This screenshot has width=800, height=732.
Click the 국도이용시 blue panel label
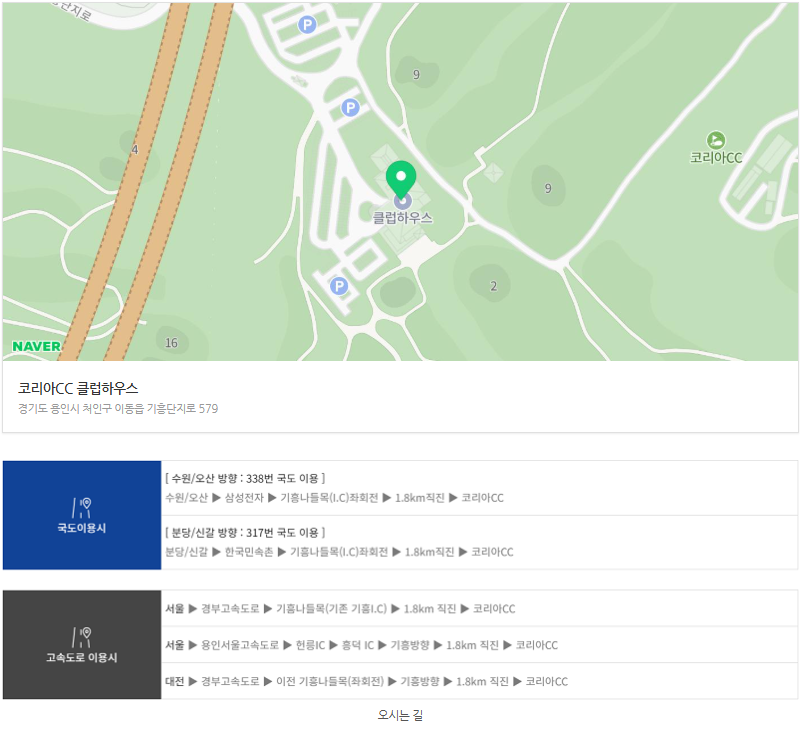(x=81, y=528)
